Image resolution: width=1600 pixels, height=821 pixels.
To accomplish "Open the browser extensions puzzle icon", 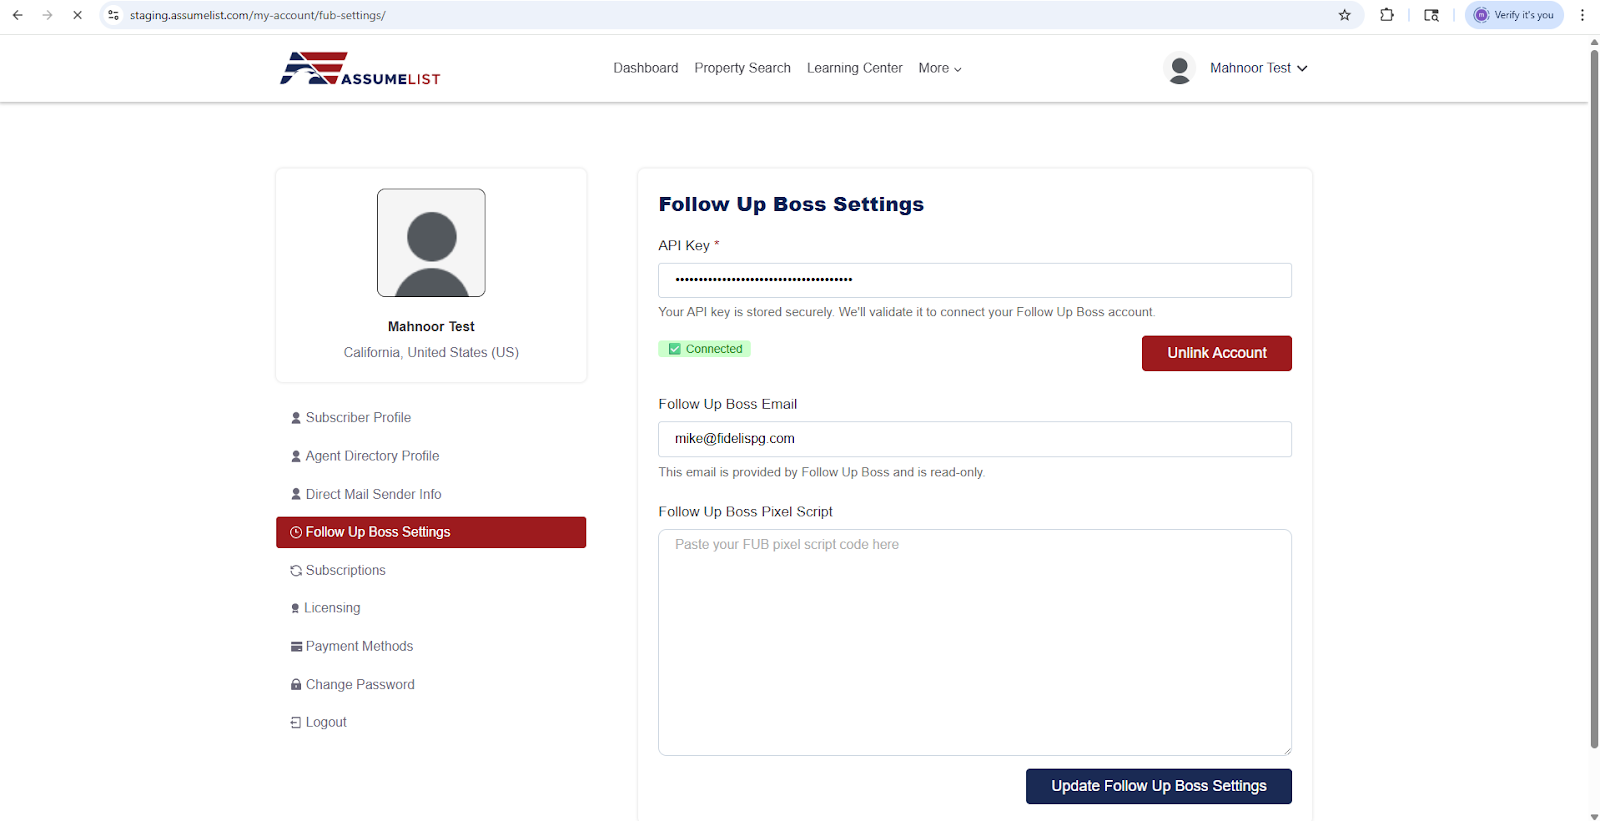I will (1387, 15).
